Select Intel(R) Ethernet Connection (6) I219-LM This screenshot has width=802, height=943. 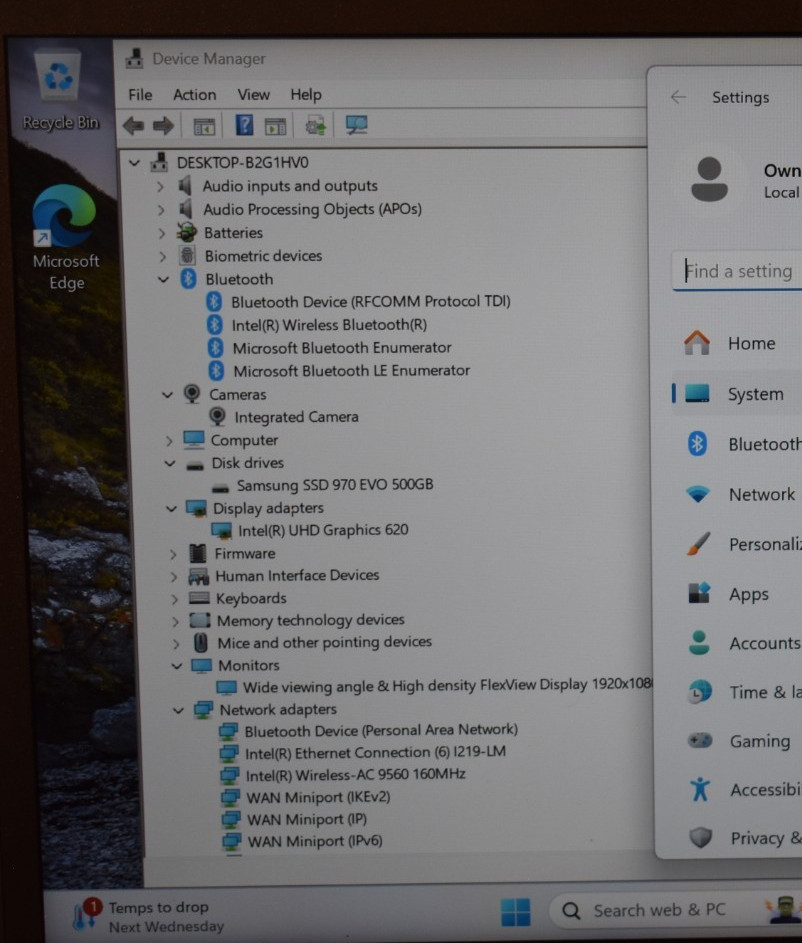(x=376, y=752)
